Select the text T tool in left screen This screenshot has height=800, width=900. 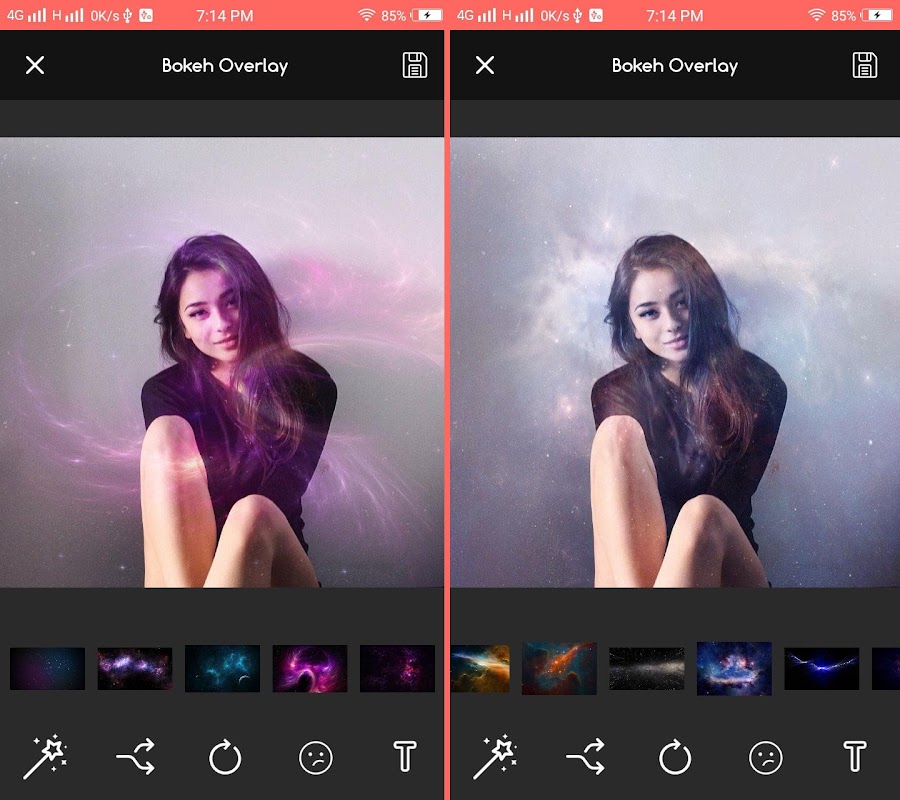coord(405,756)
